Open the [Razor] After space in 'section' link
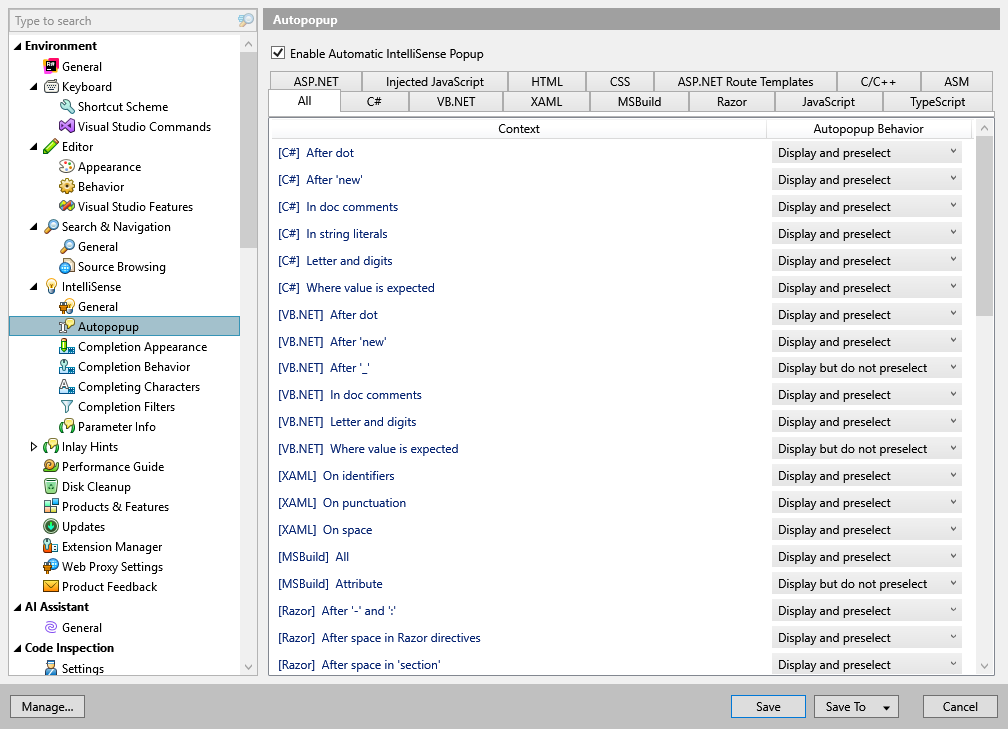Viewport: 1008px width, 729px height. point(356,664)
